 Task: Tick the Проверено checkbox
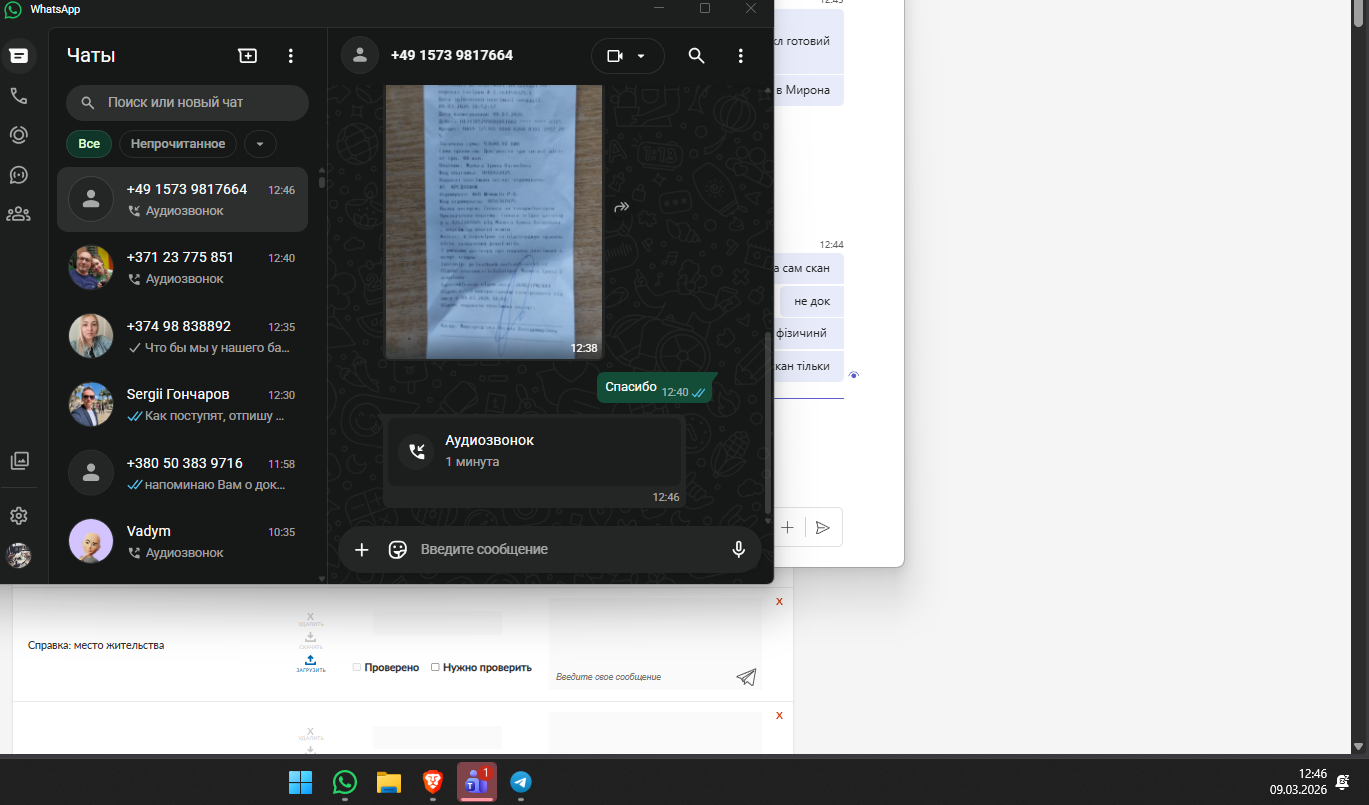[x=357, y=667]
